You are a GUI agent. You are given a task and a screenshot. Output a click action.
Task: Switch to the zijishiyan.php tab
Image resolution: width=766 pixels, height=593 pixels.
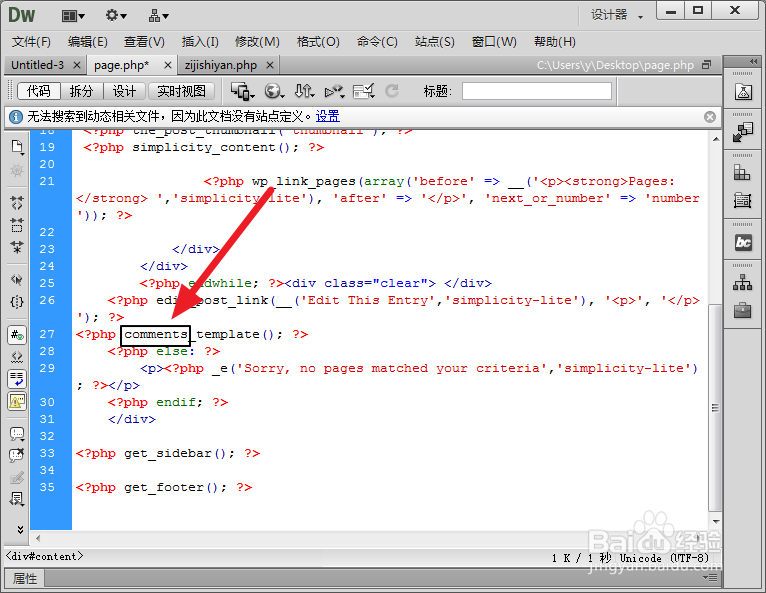click(x=221, y=65)
